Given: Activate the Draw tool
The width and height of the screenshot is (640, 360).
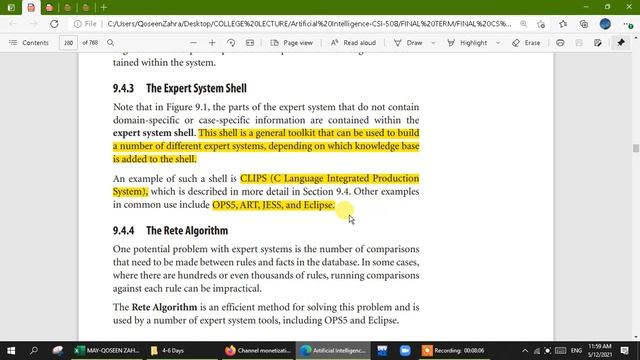Looking at the screenshot, I should coord(408,43).
